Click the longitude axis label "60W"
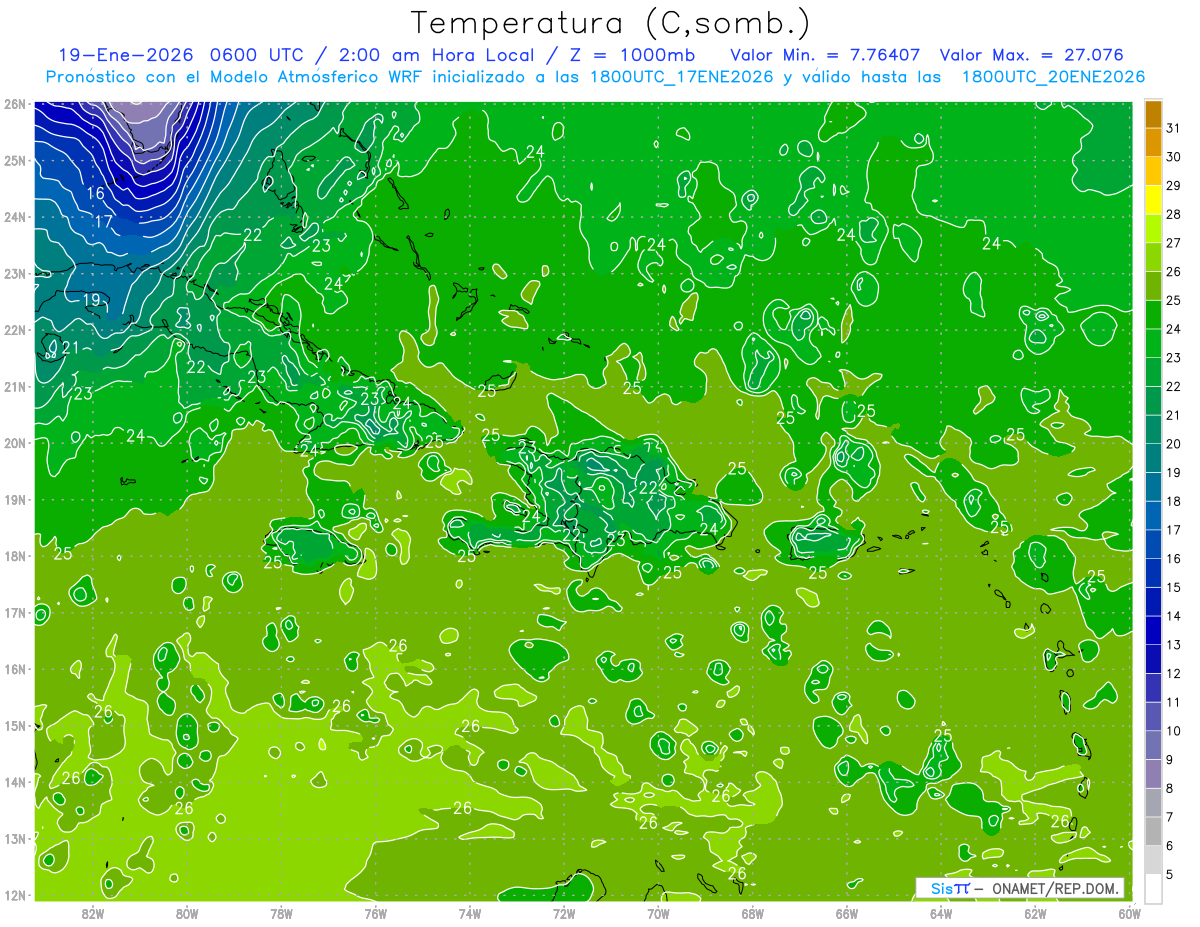 [1129, 914]
